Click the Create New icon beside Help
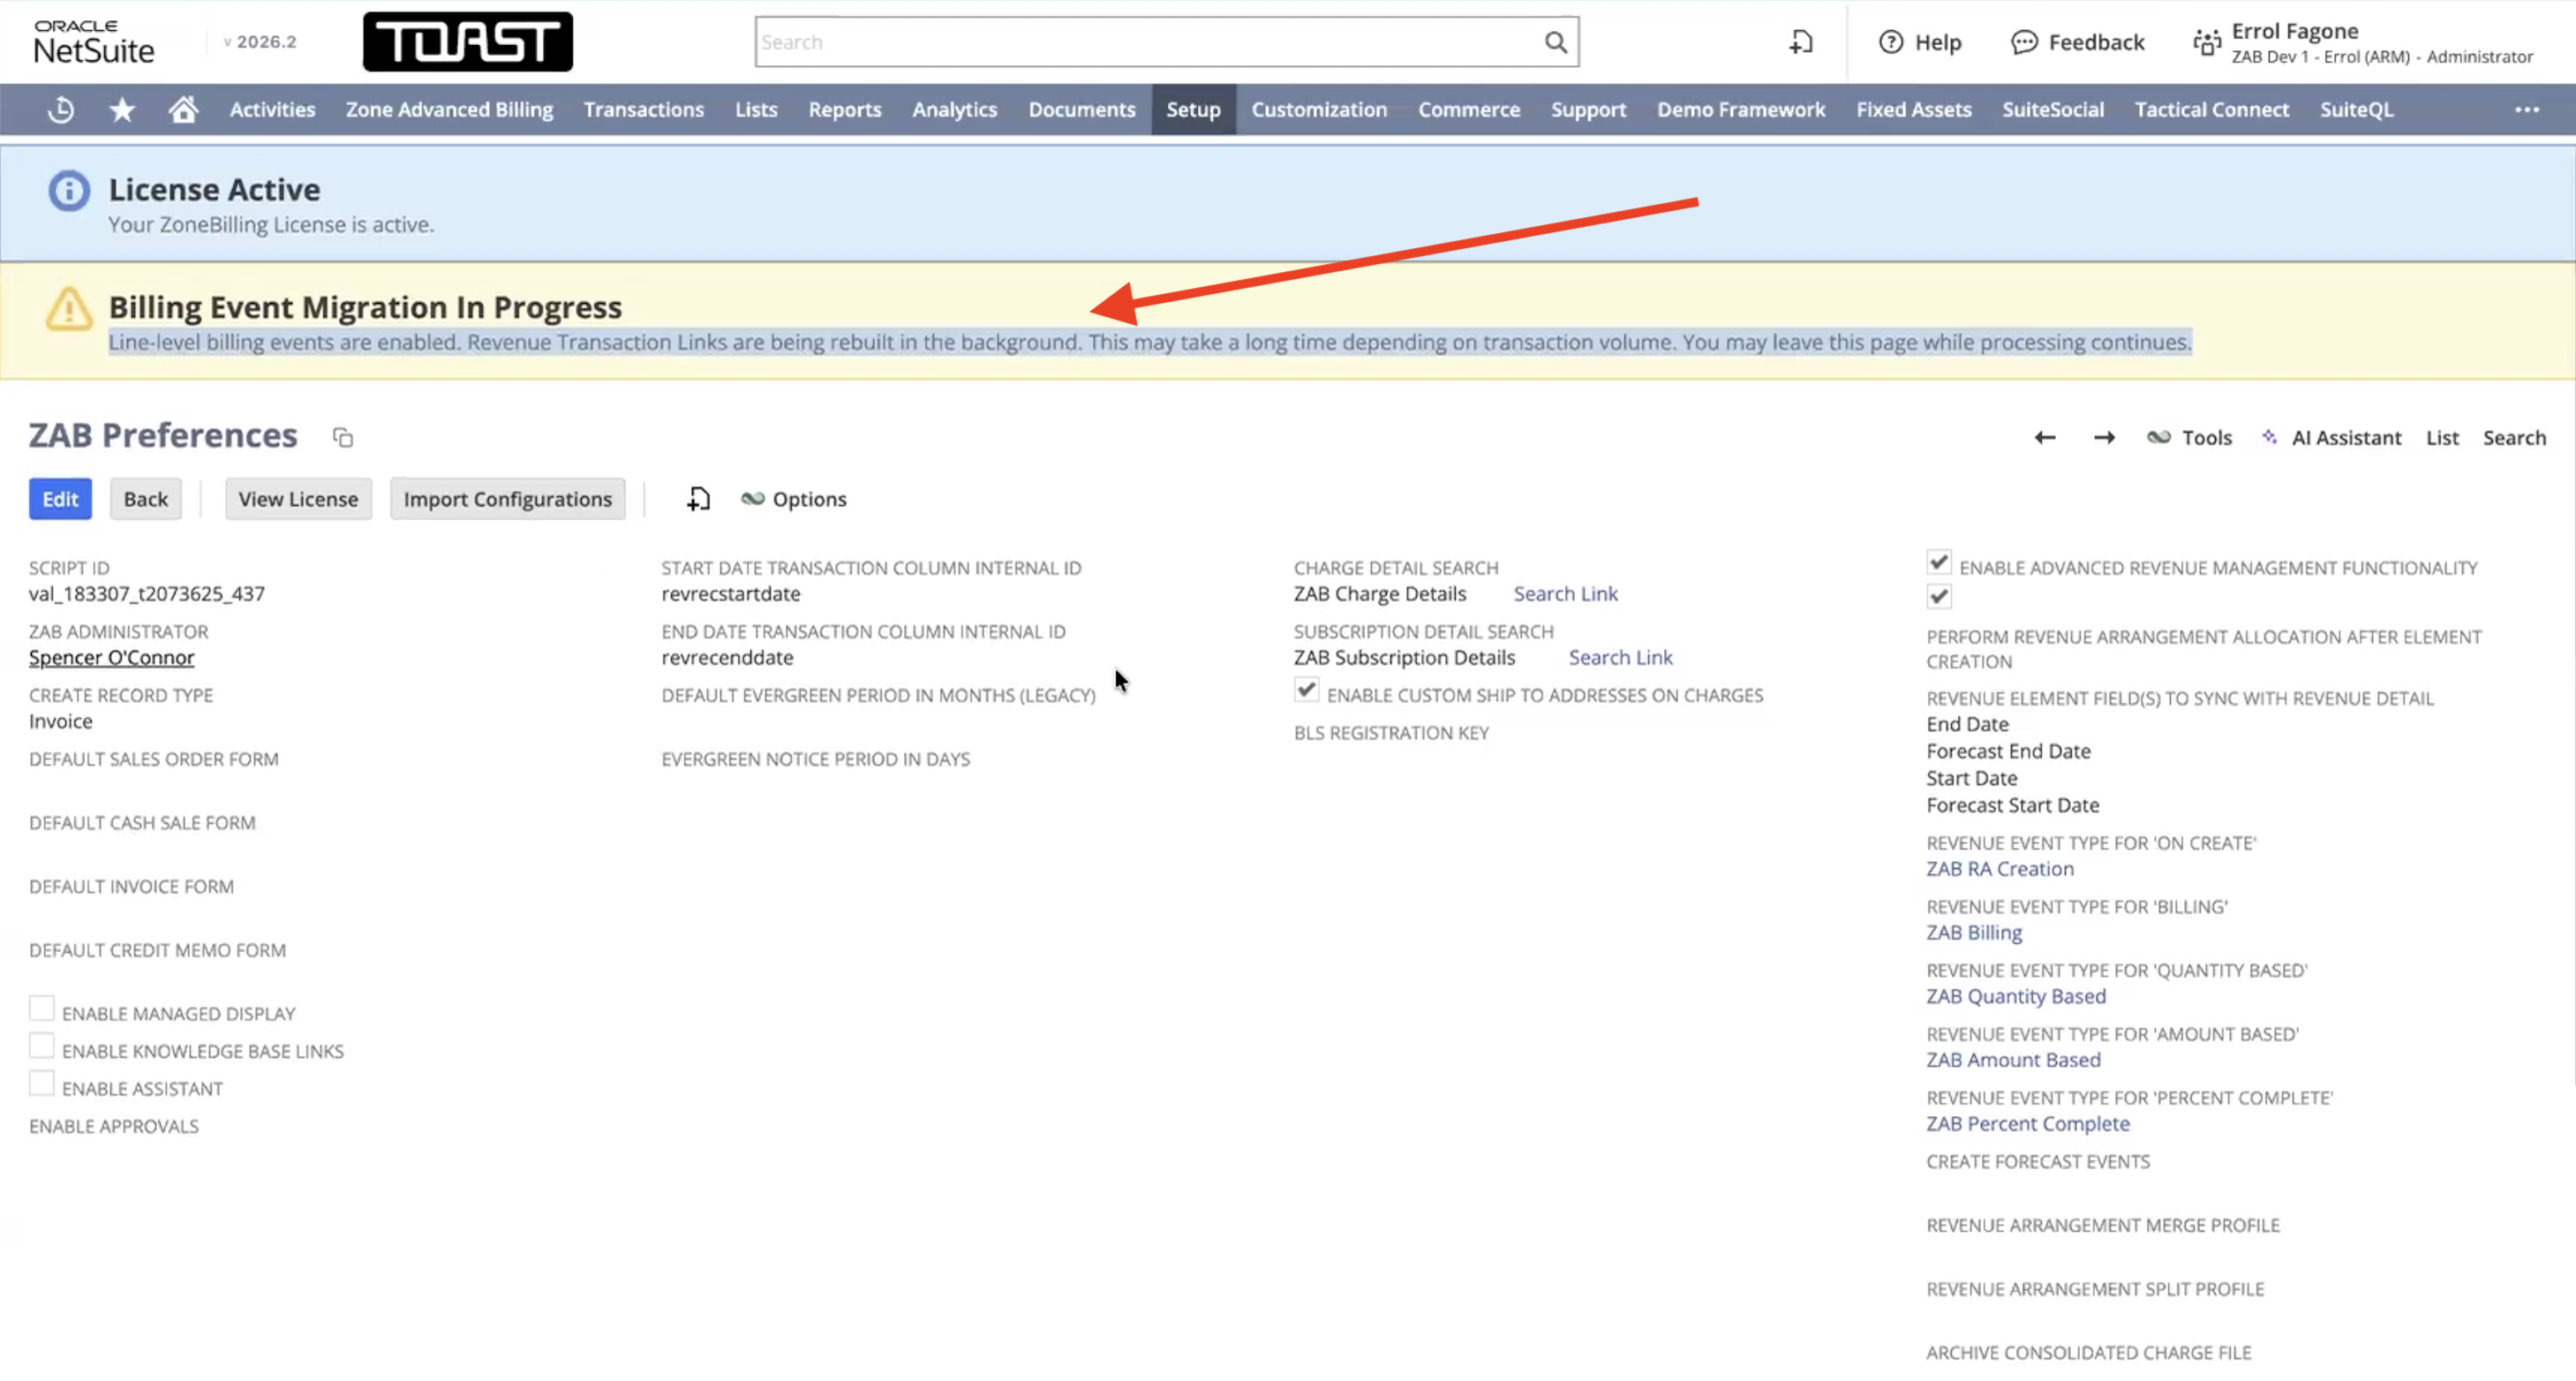This screenshot has height=1381, width=2576. pyautogui.click(x=1801, y=42)
